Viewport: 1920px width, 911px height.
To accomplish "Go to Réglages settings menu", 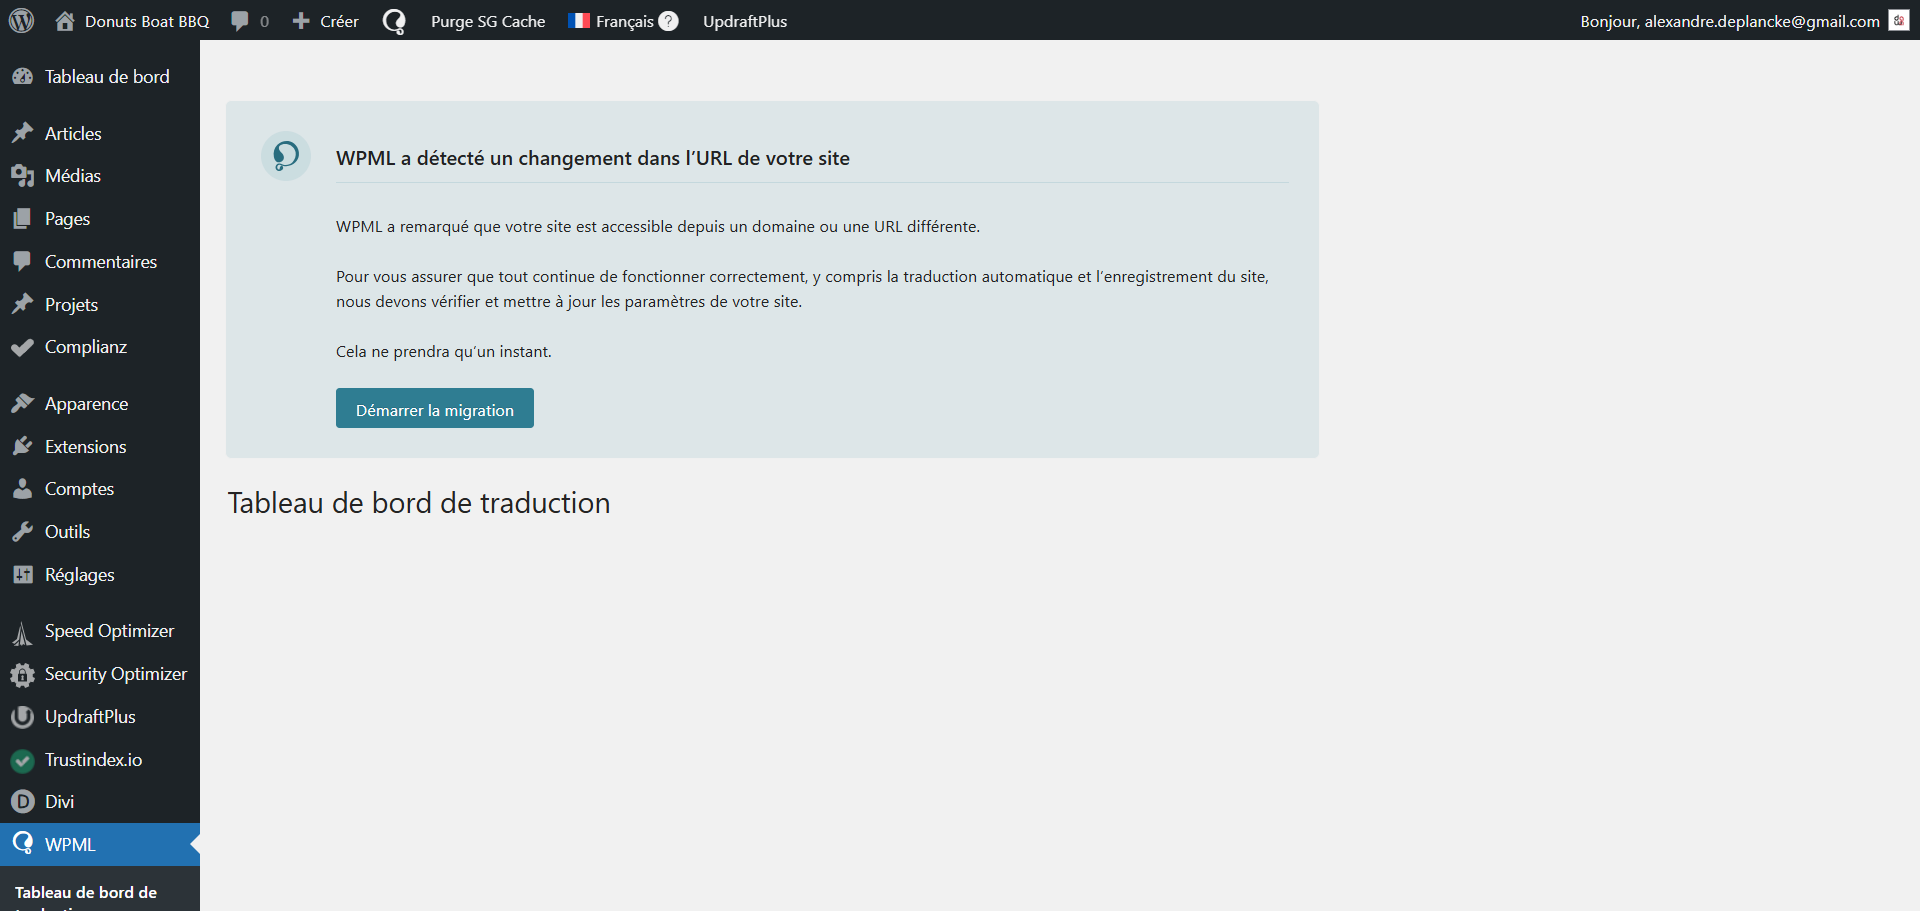I will [79, 575].
